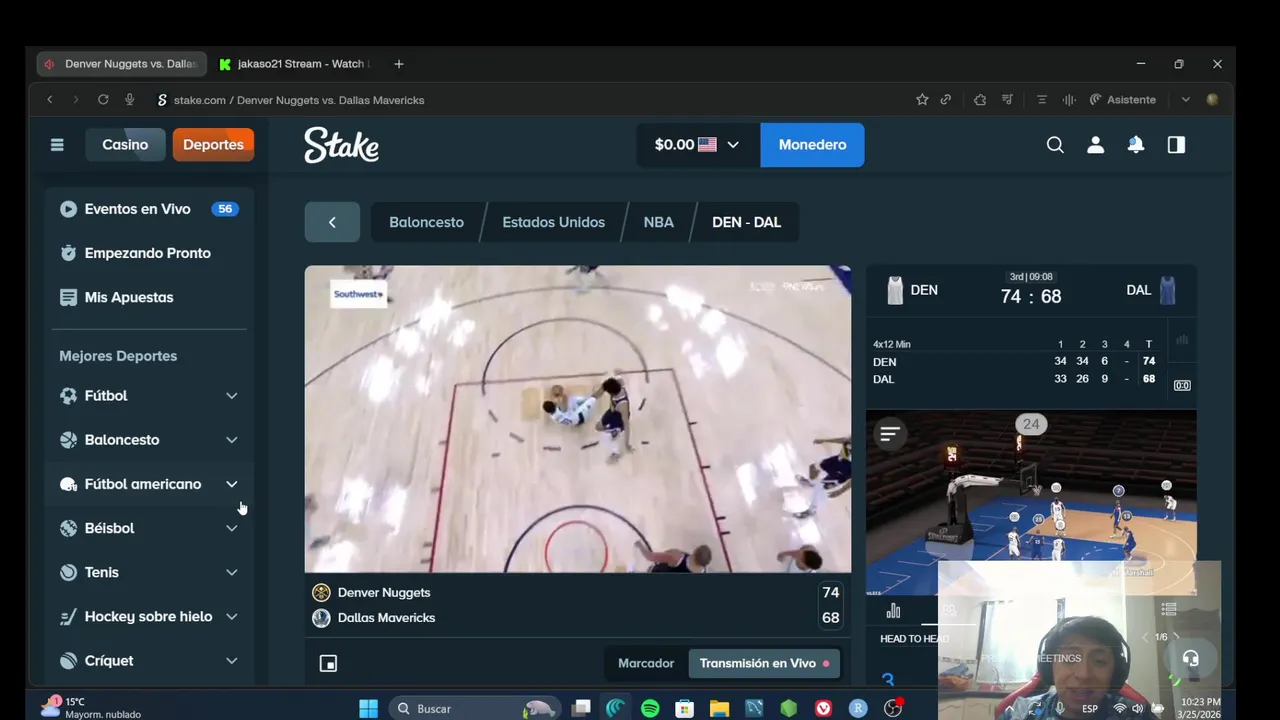
Task: Bookmark page with the star icon
Action: pyautogui.click(x=922, y=100)
